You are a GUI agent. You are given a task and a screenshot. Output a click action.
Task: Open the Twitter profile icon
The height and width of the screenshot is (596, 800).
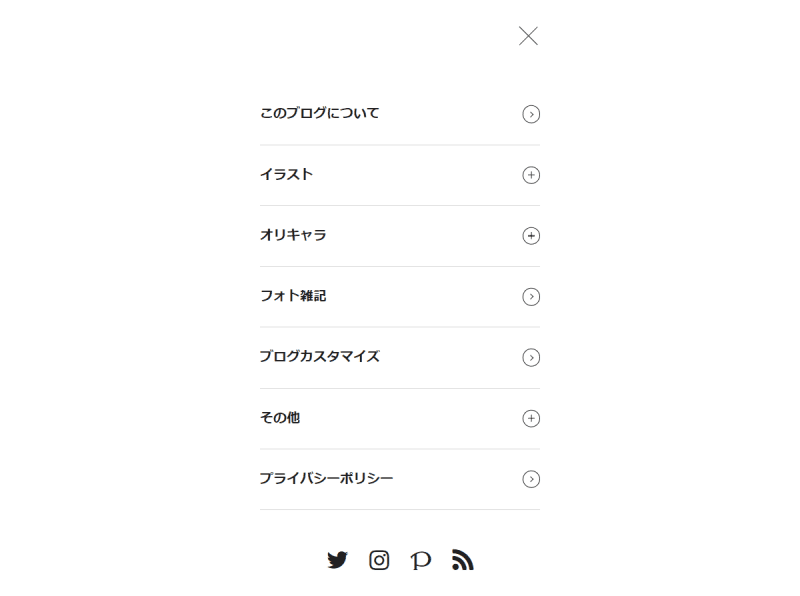tap(337, 560)
